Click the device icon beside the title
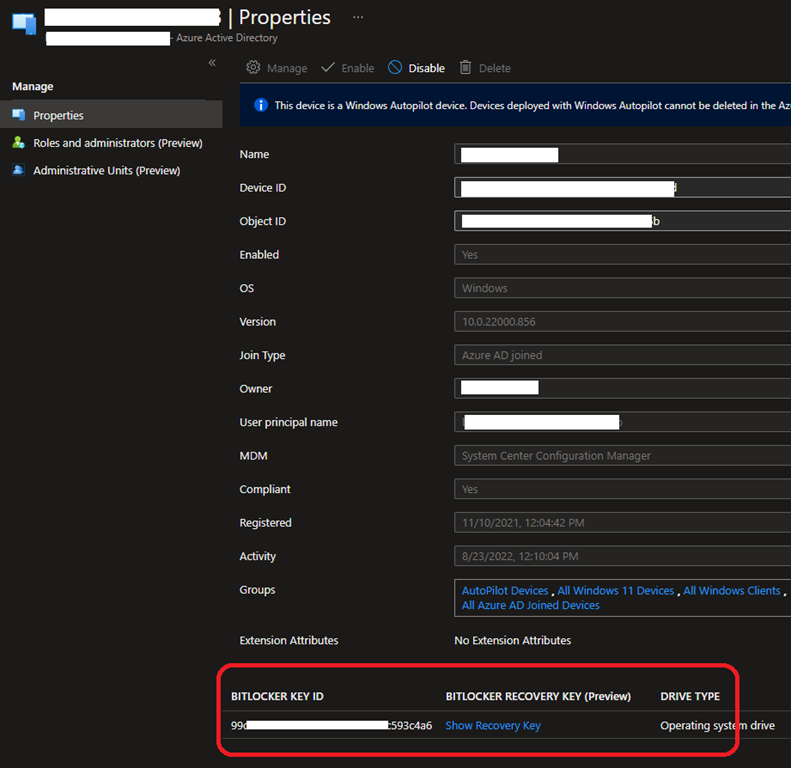791x768 pixels. tap(24, 24)
